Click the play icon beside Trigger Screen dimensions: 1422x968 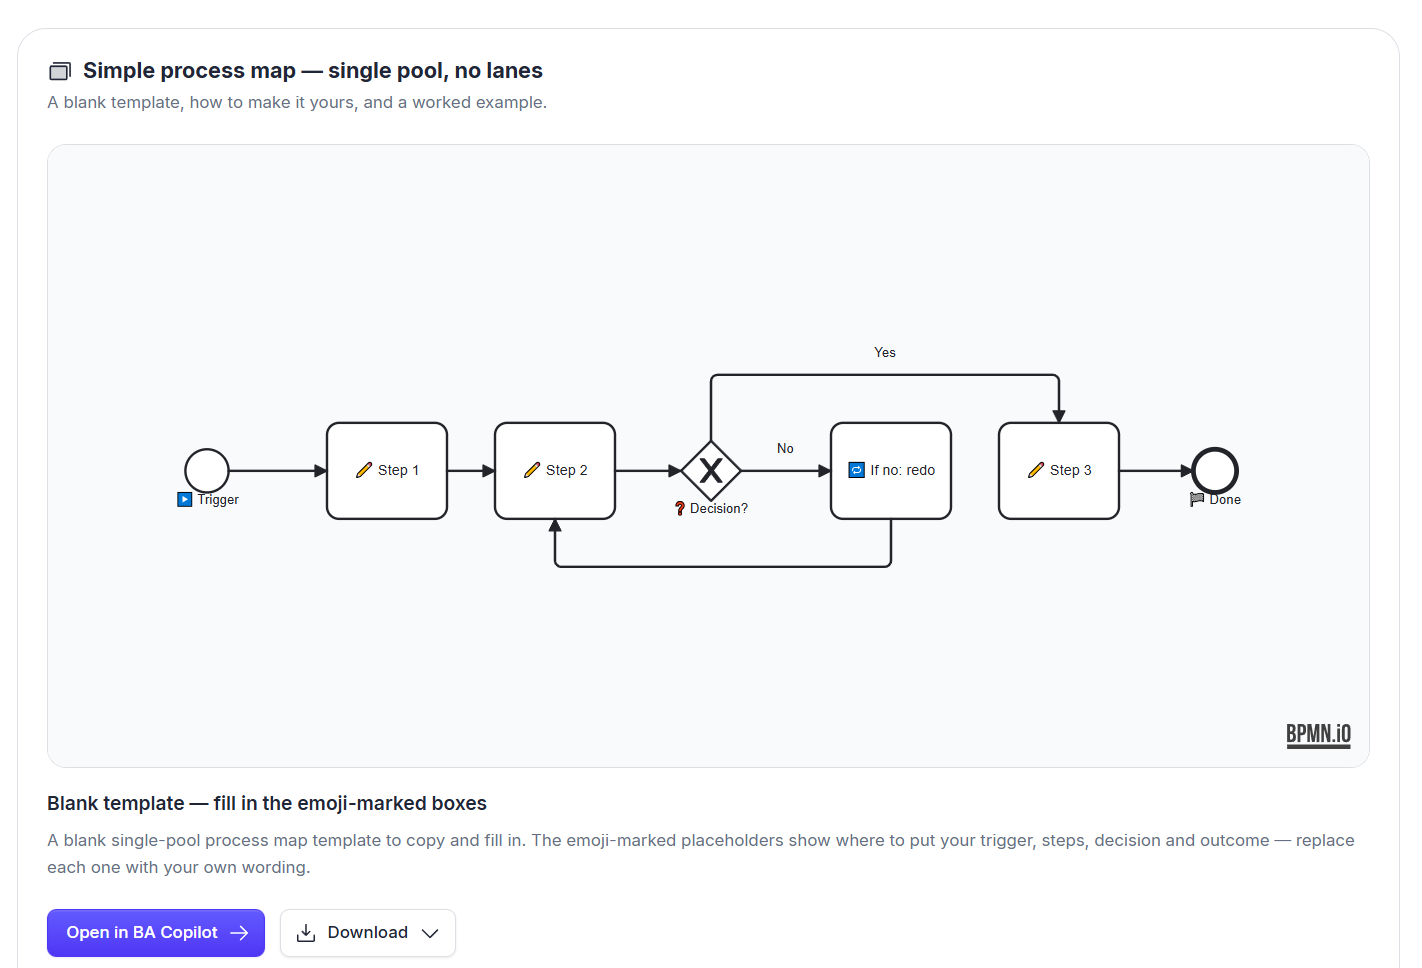coord(185,499)
